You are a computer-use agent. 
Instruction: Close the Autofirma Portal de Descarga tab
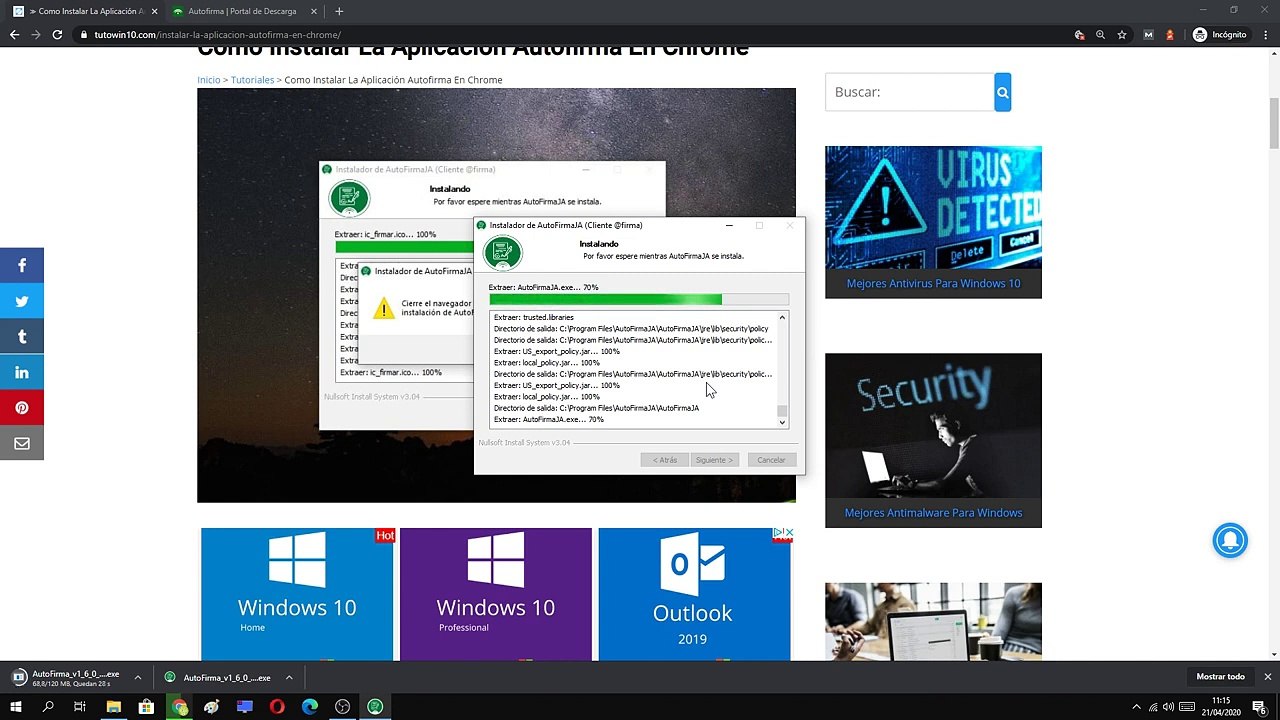(x=314, y=11)
